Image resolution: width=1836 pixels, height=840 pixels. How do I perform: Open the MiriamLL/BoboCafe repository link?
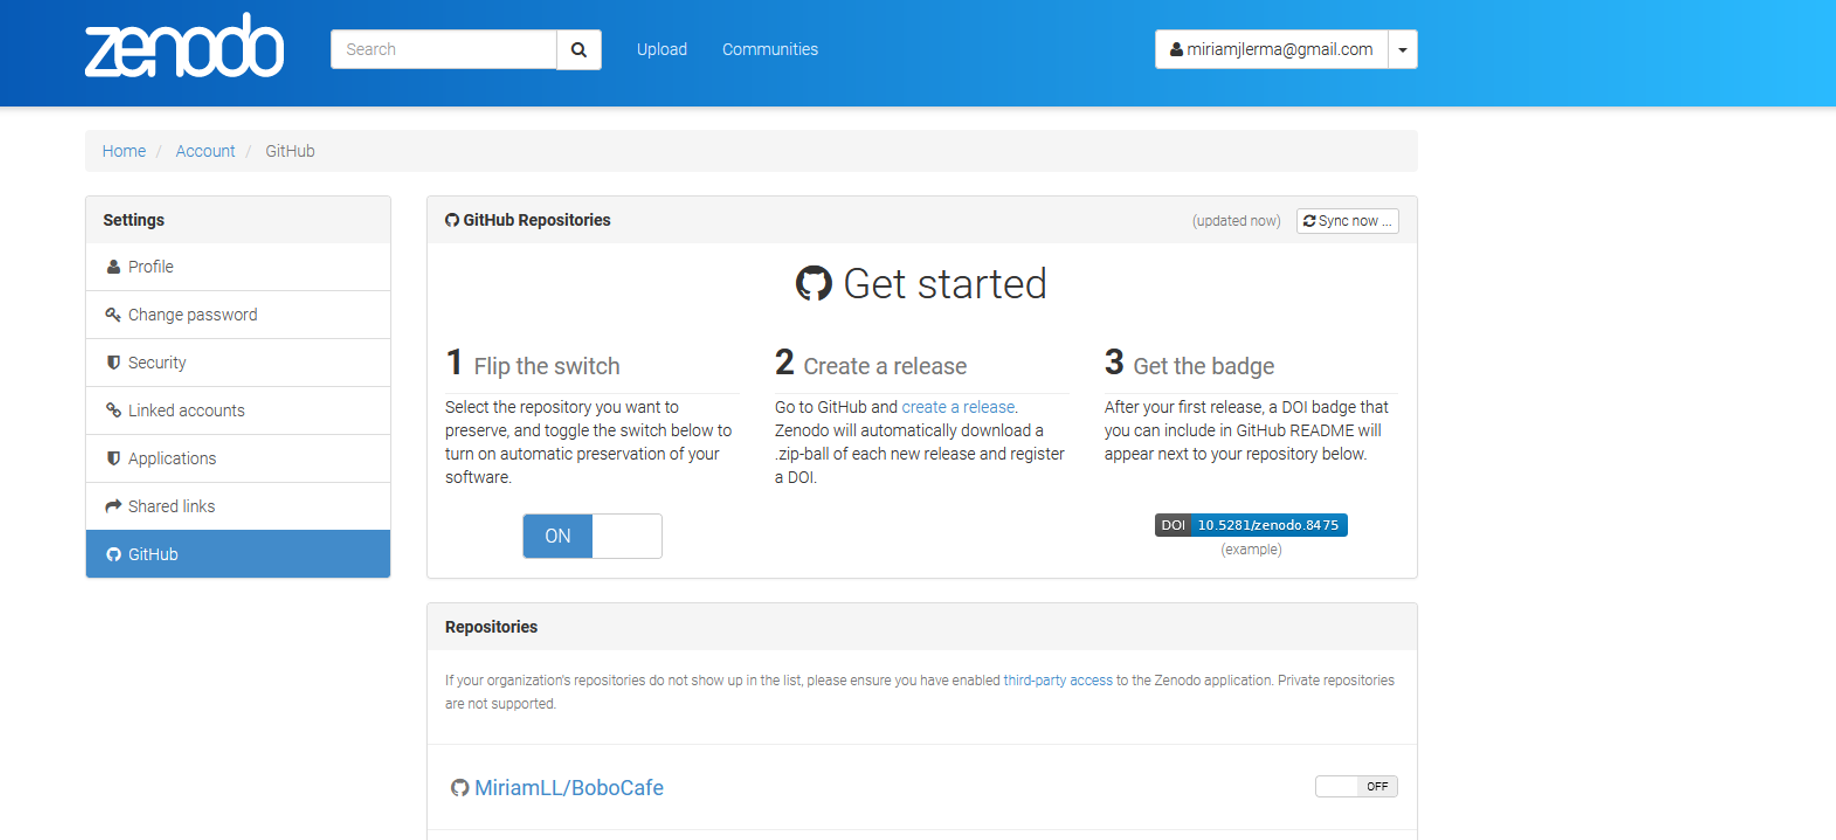(x=569, y=788)
